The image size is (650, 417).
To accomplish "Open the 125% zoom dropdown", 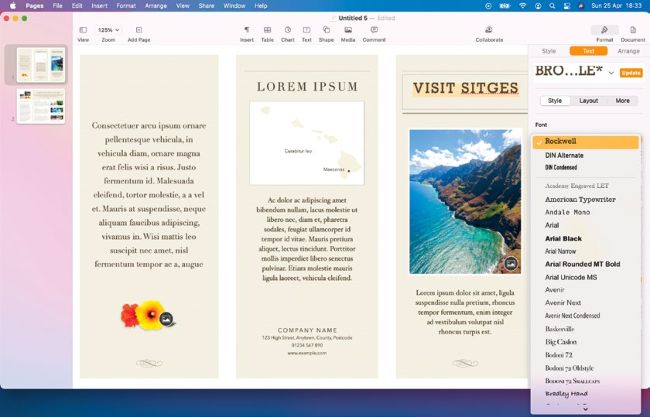I will click(107, 31).
